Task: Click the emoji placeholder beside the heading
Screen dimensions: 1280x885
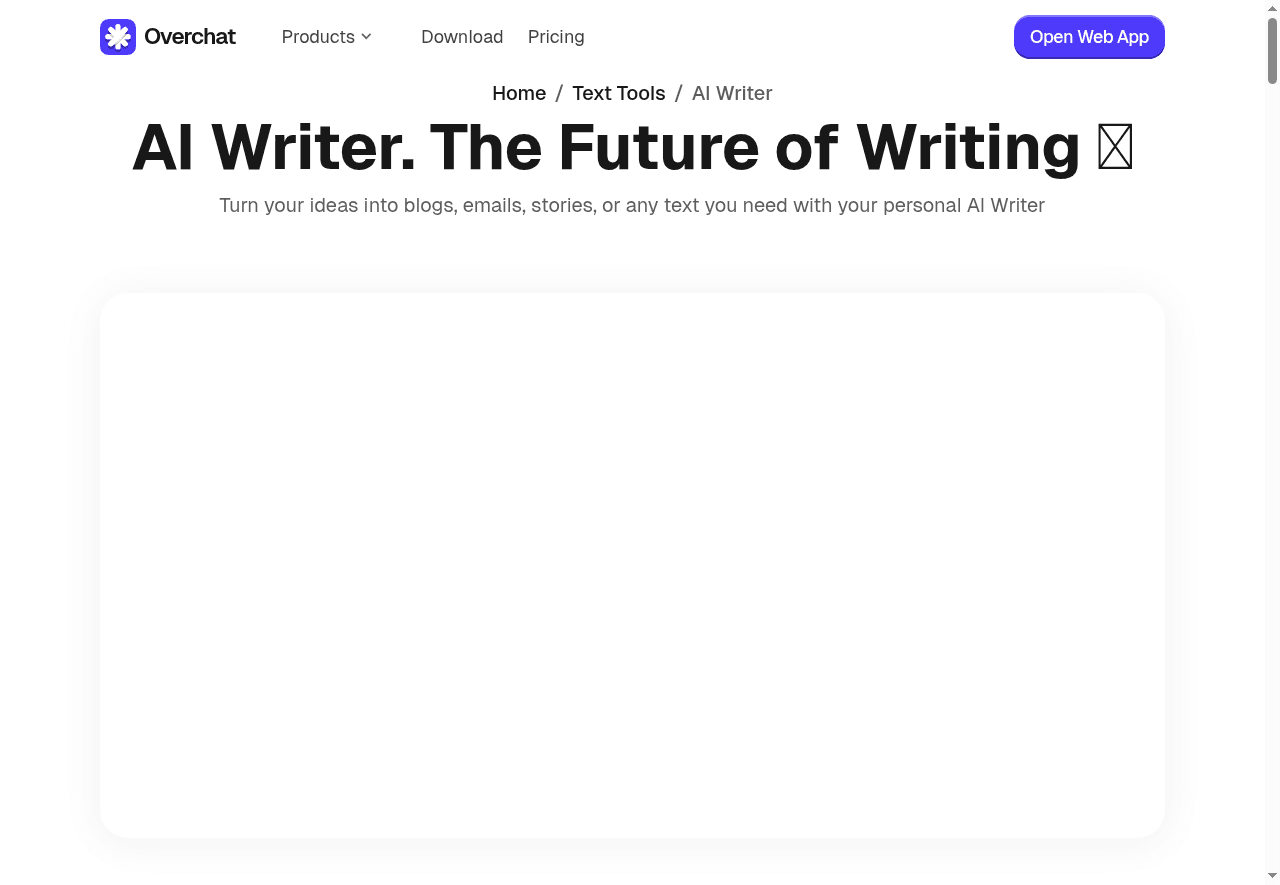Action: coord(1115,147)
